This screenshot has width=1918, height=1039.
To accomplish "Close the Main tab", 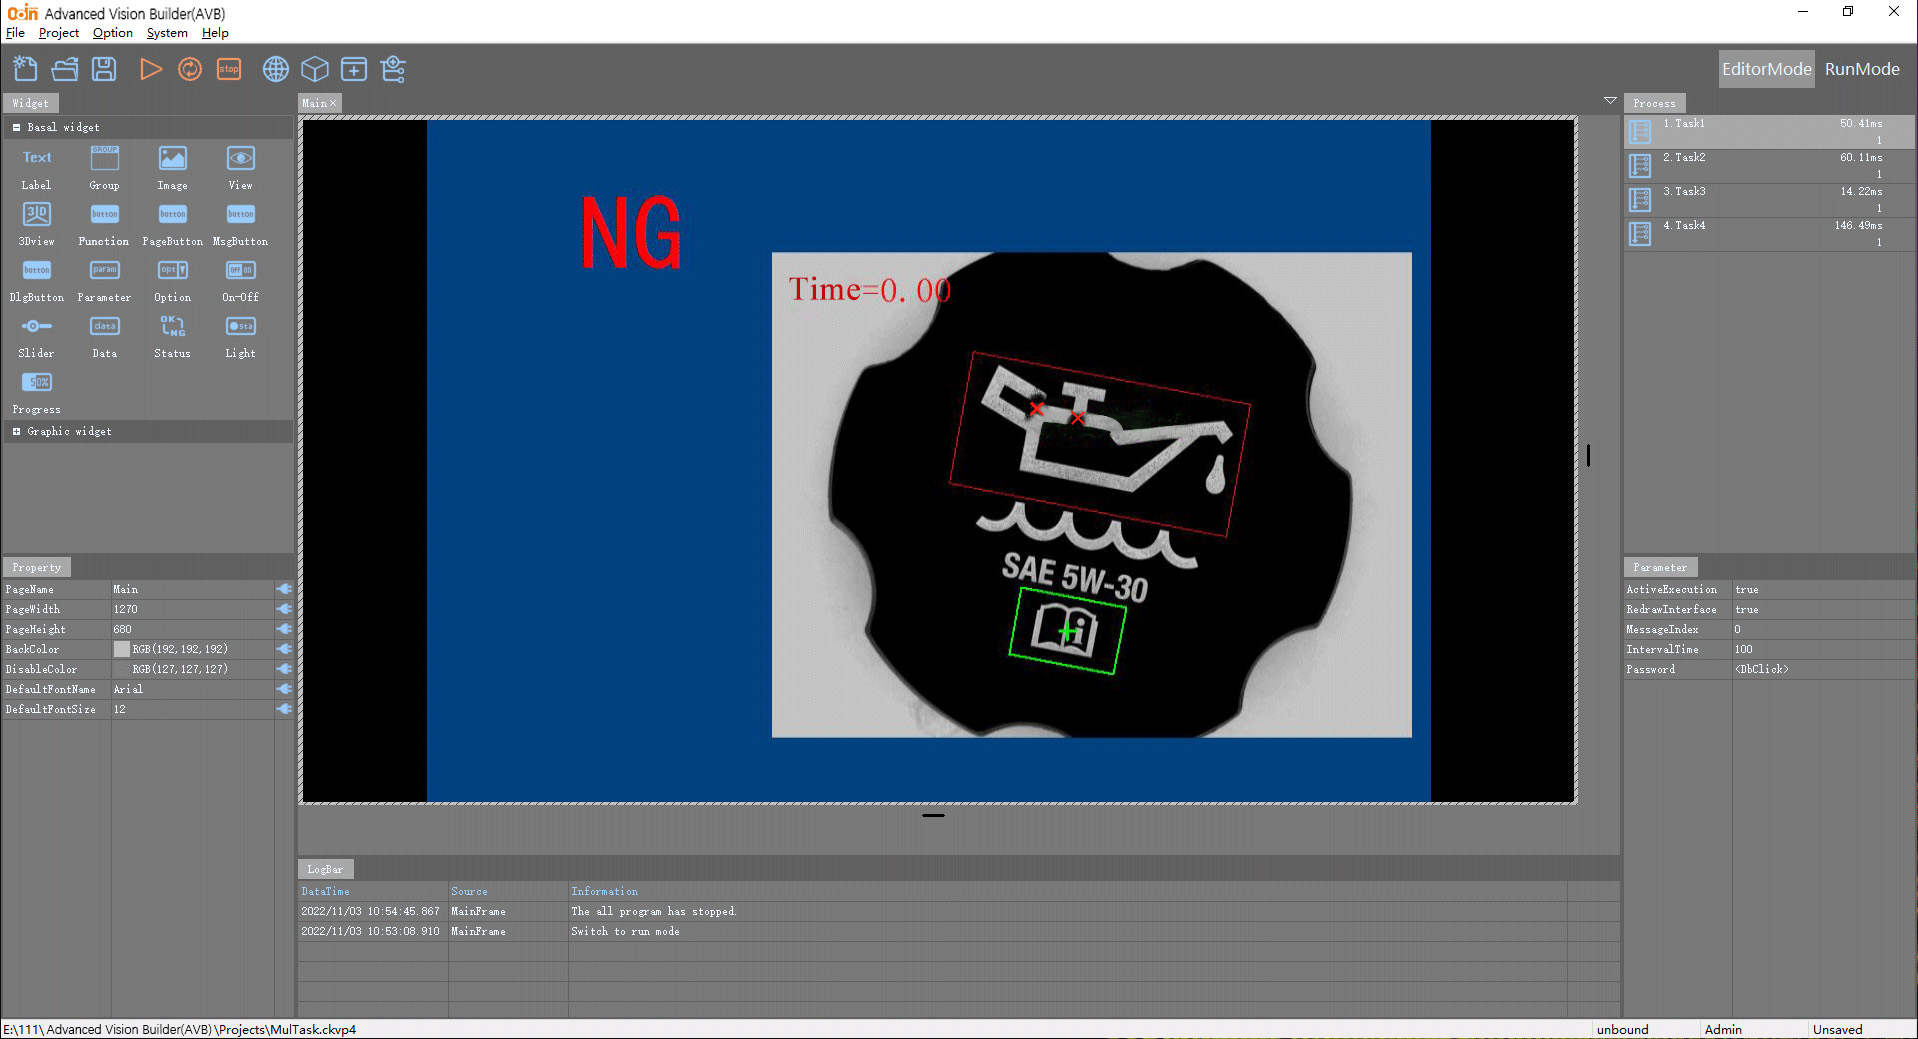I will (x=333, y=104).
